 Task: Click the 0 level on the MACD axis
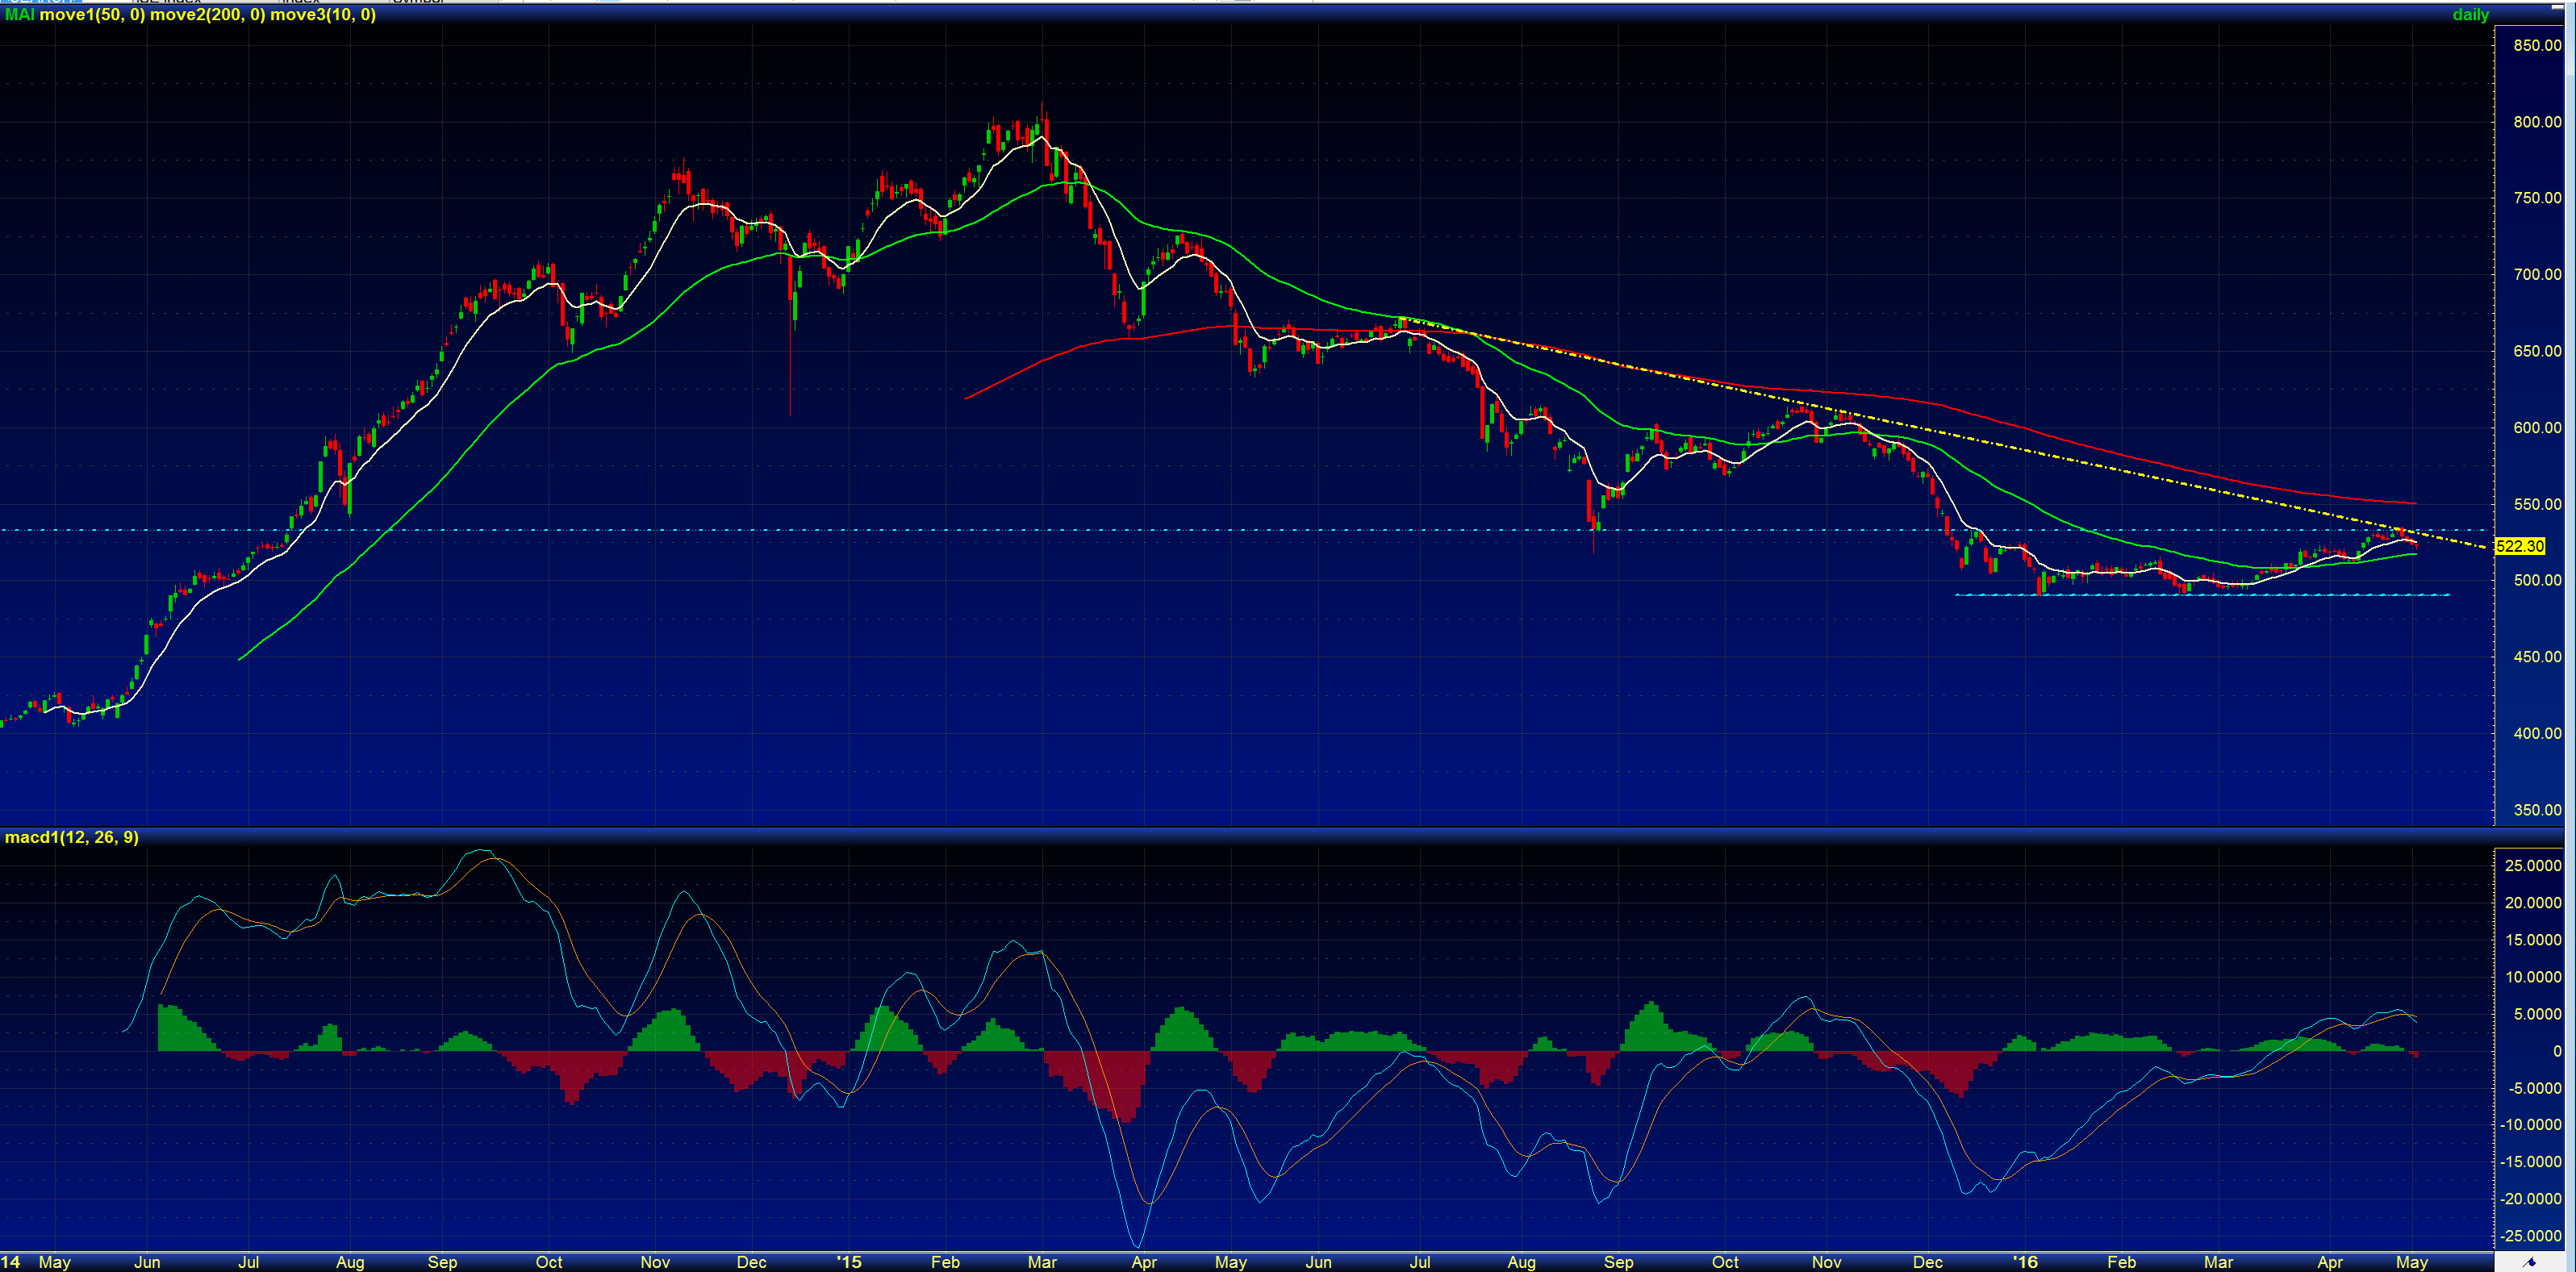[2557, 1051]
